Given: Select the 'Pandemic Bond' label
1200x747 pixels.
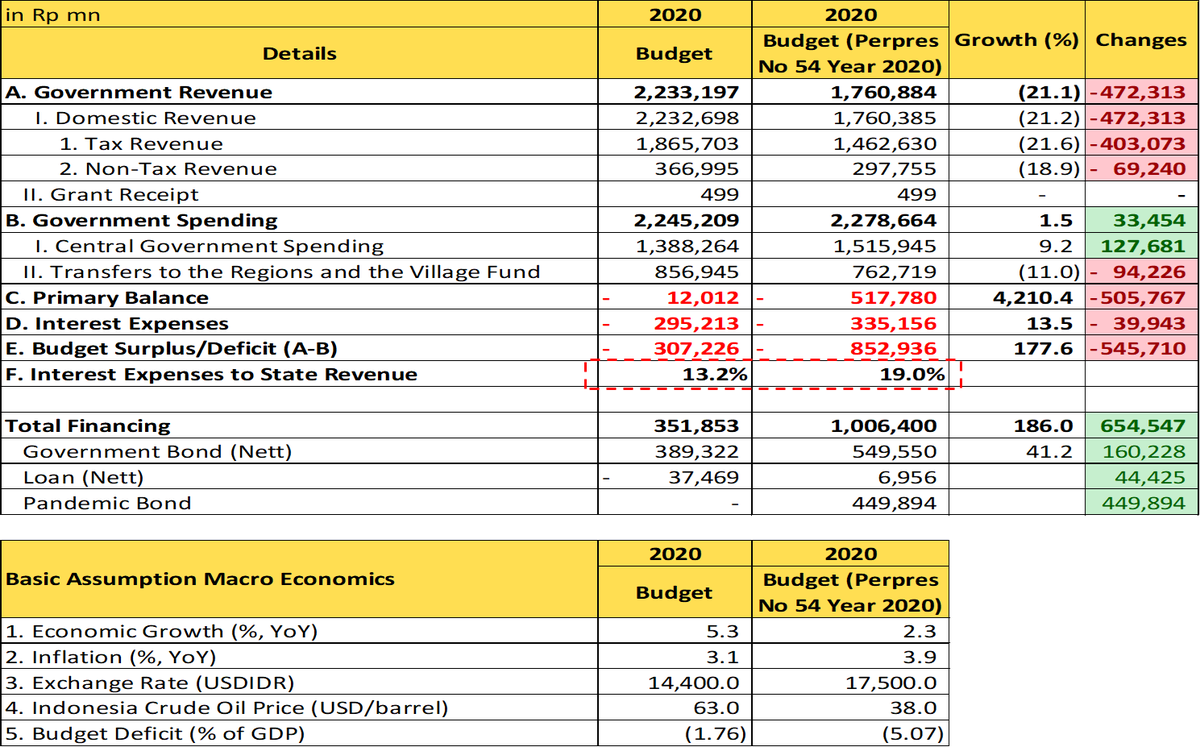Looking at the screenshot, I should 107,503.
